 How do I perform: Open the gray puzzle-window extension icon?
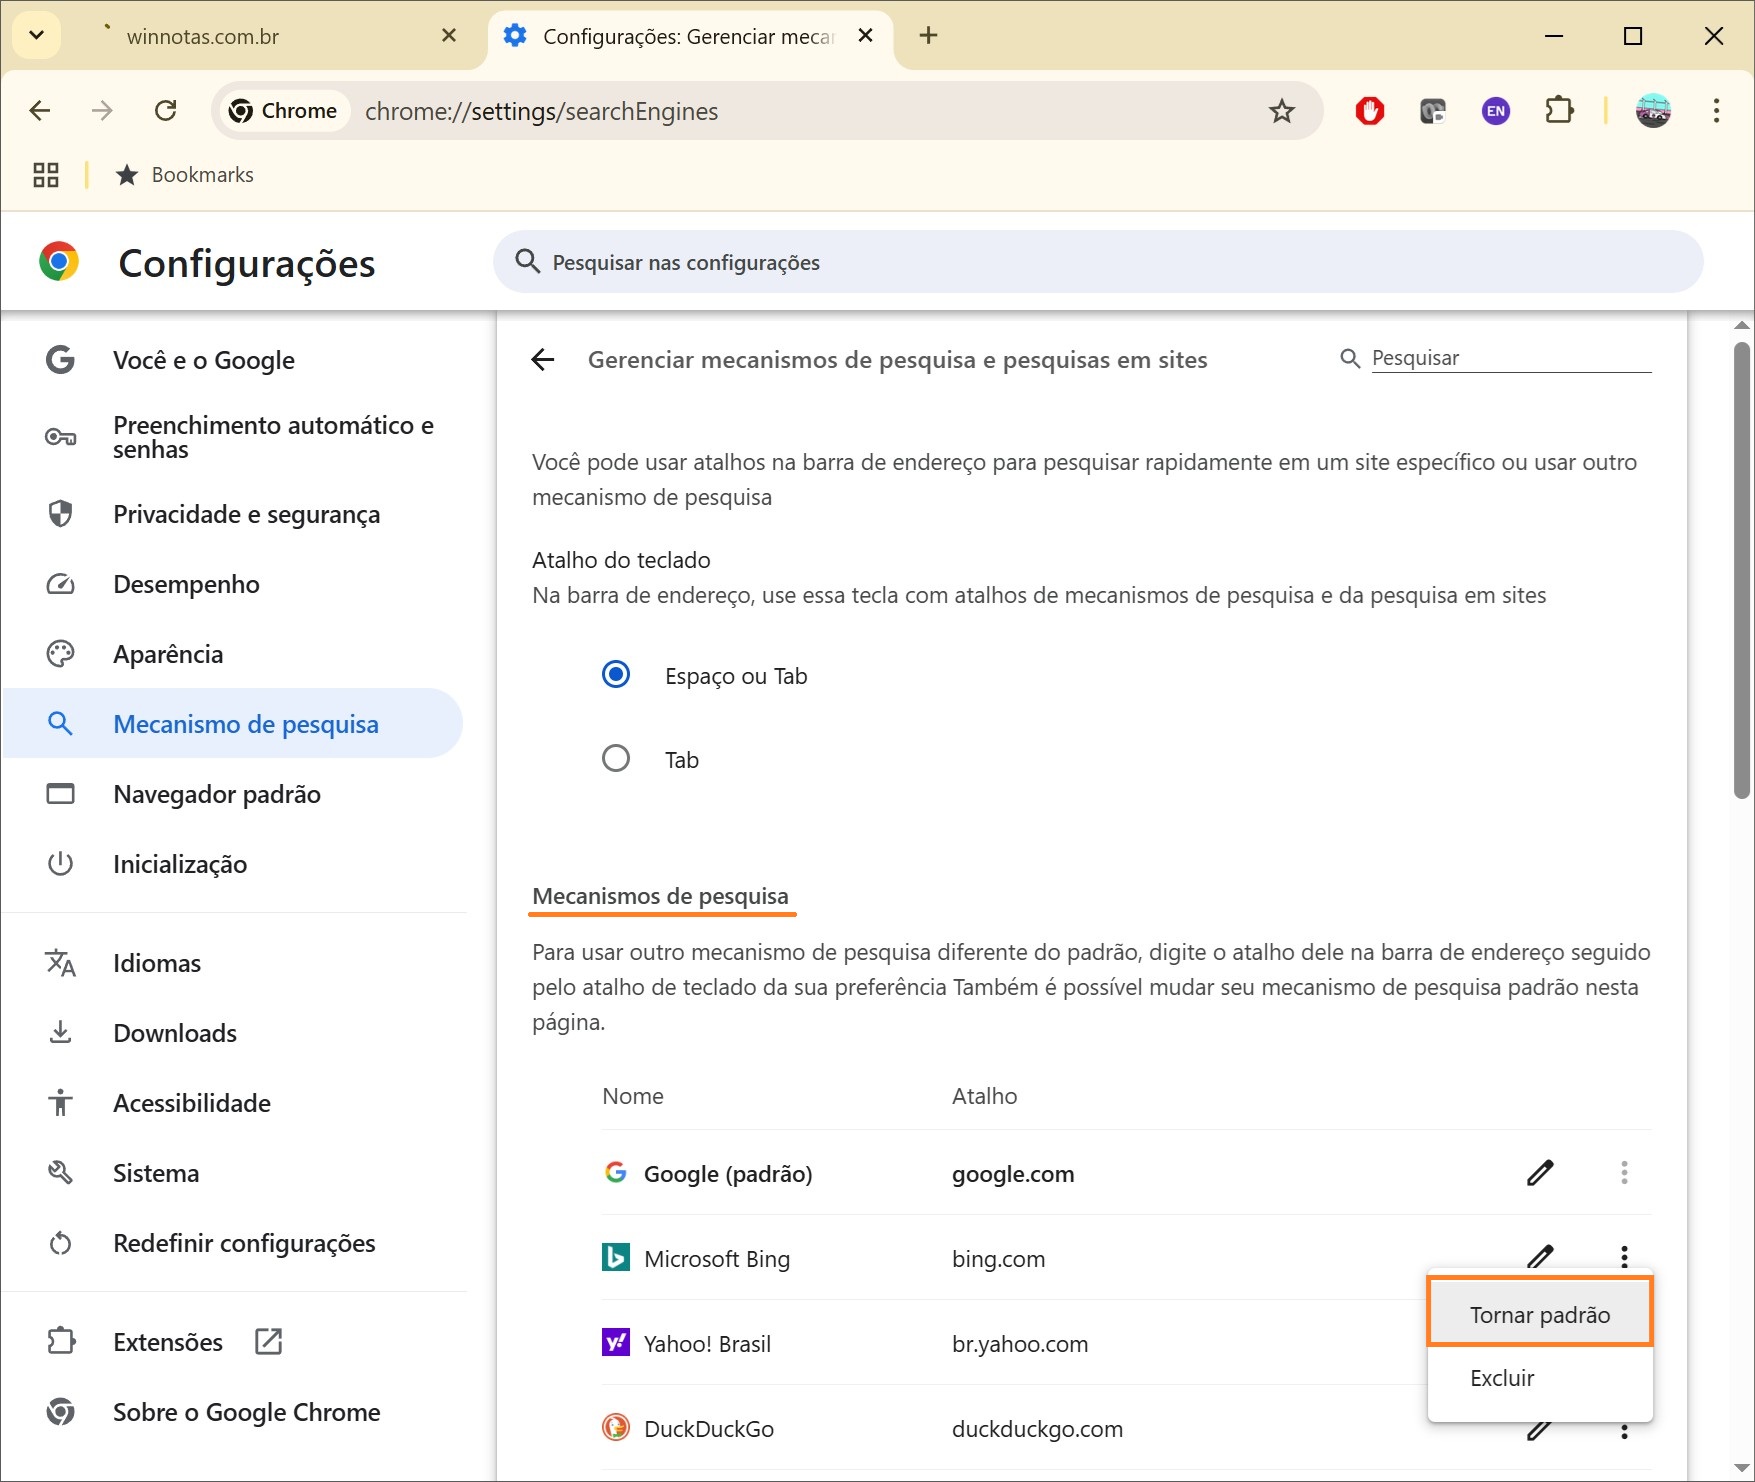click(x=1433, y=111)
